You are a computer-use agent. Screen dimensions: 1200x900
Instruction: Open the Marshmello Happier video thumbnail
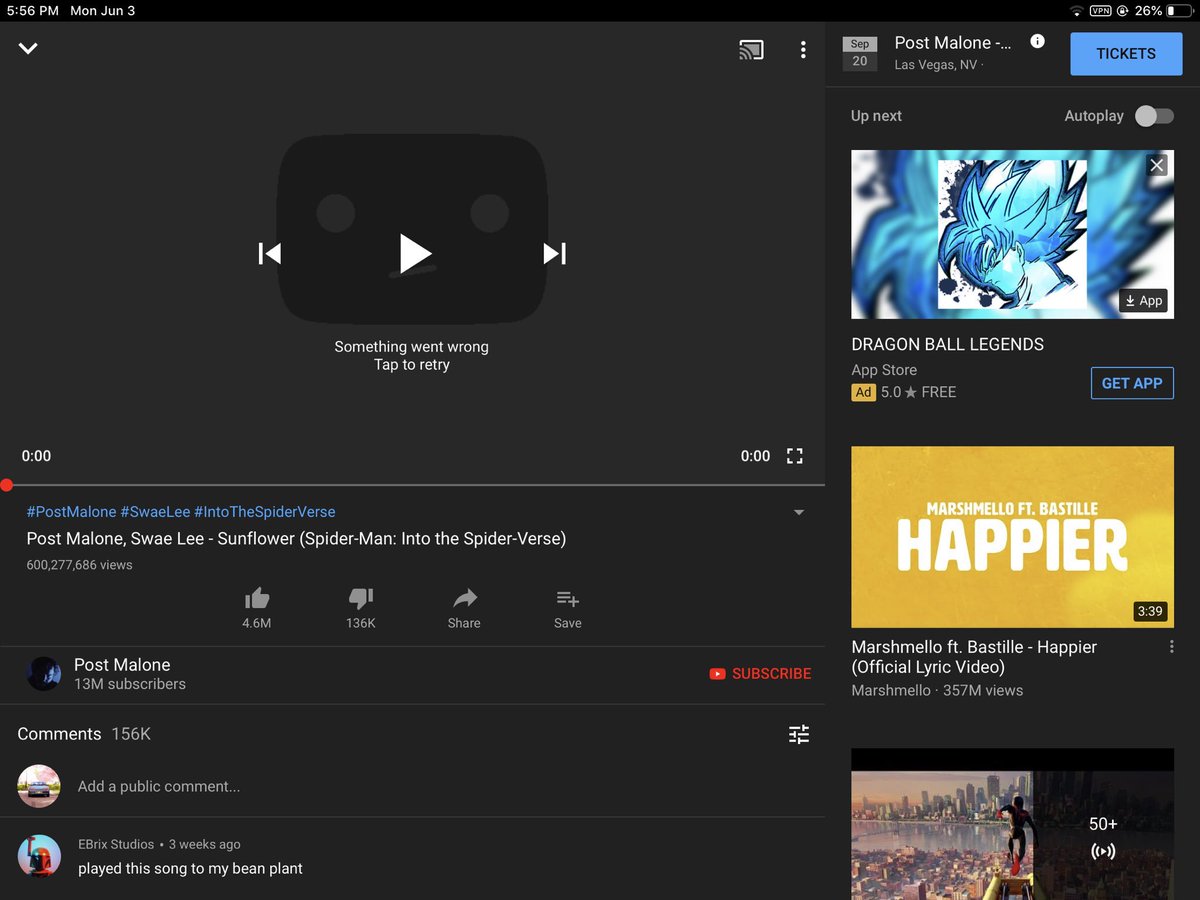click(x=1012, y=537)
